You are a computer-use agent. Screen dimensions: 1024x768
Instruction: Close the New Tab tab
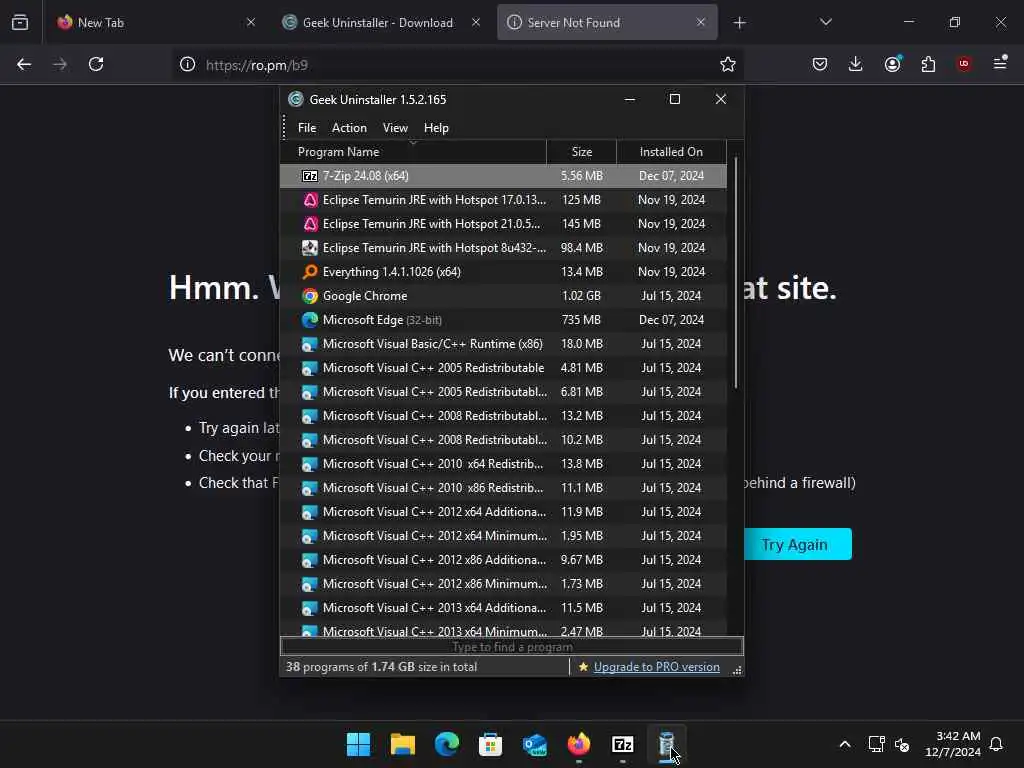[x=251, y=22]
